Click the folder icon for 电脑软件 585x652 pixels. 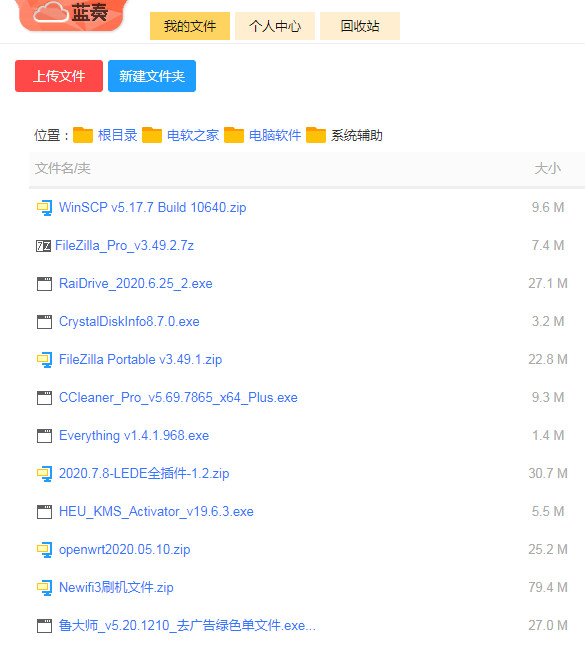tap(234, 135)
